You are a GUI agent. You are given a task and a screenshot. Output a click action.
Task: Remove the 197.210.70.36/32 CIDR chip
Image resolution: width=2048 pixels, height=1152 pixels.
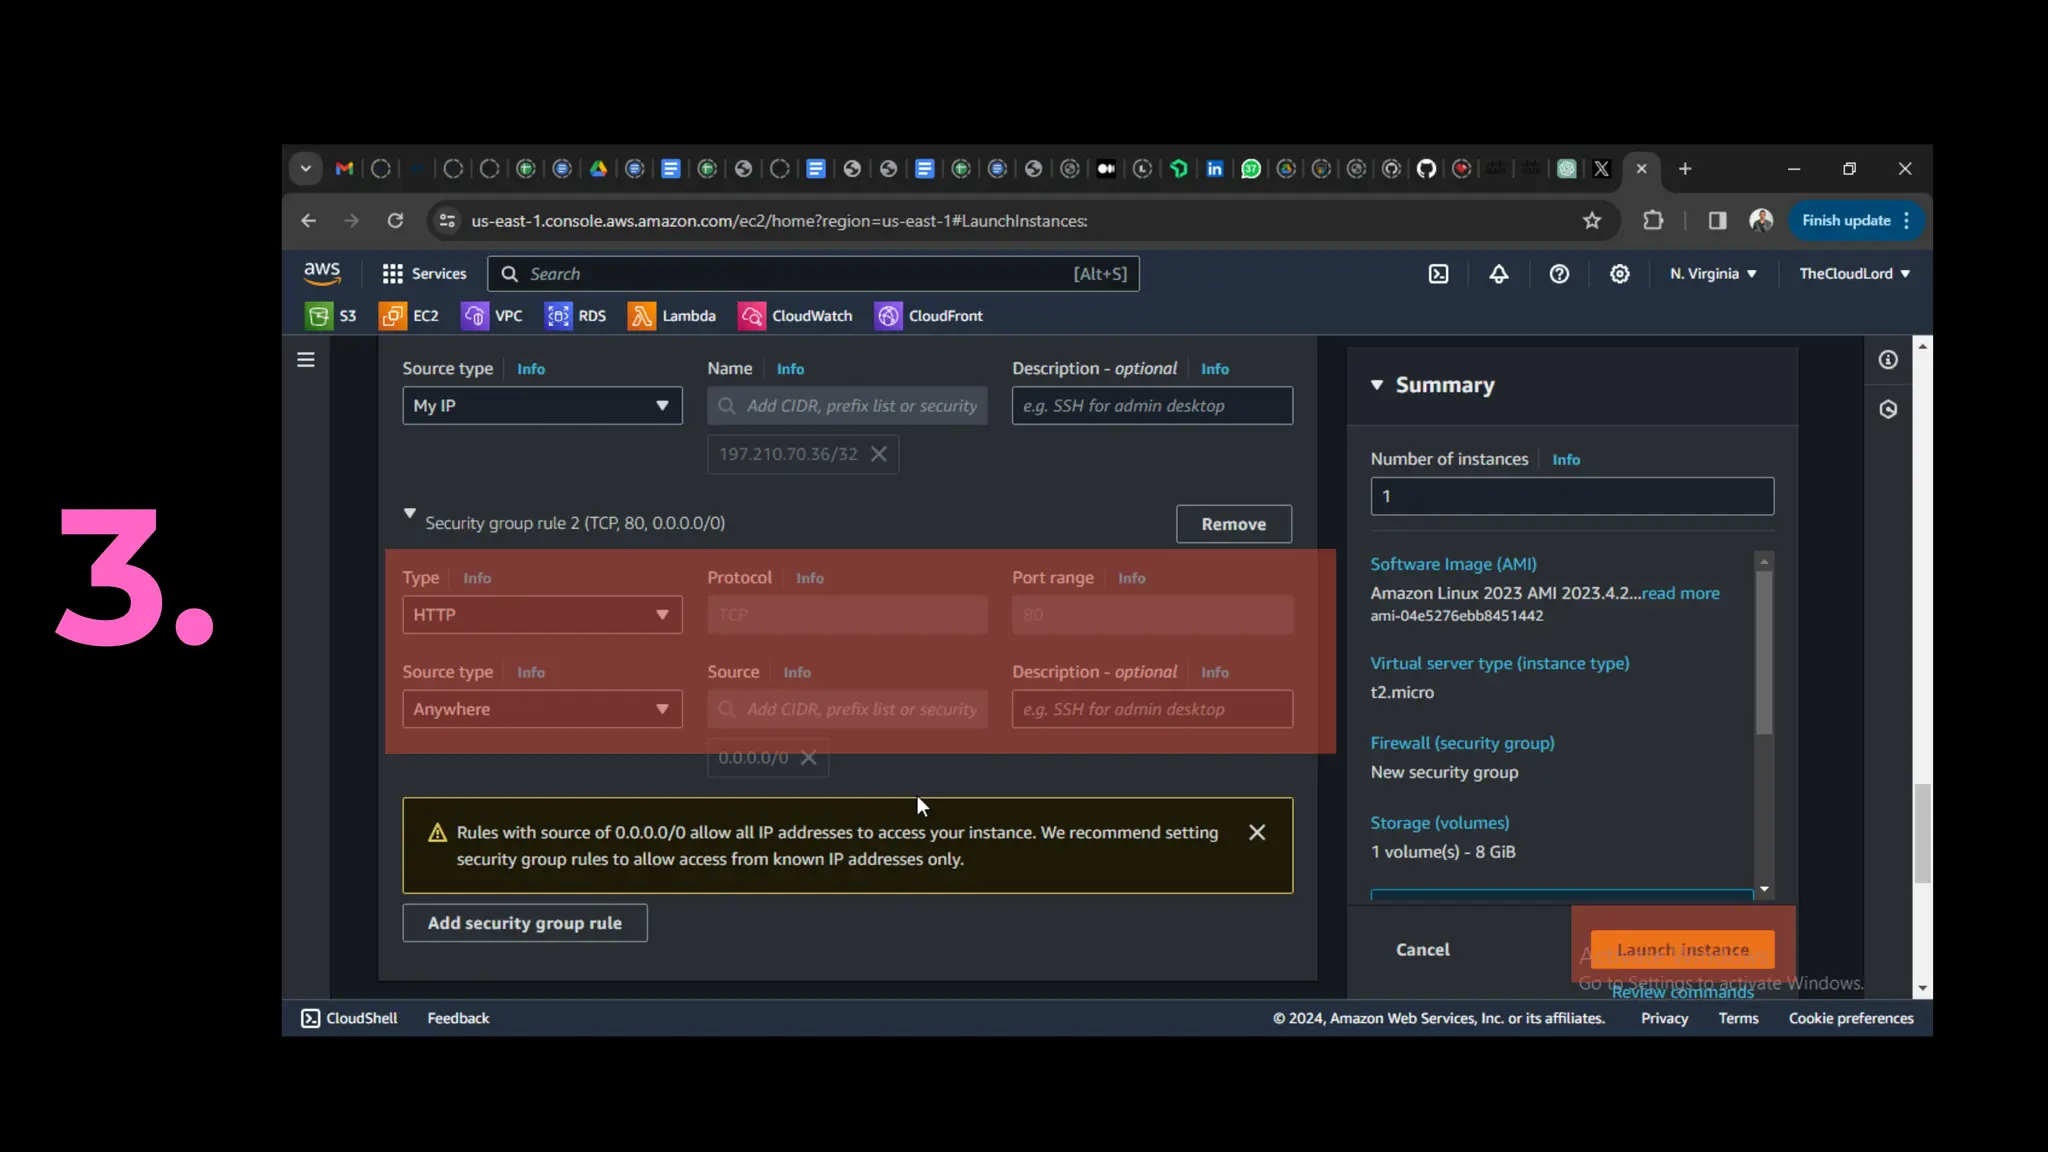click(879, 454)
